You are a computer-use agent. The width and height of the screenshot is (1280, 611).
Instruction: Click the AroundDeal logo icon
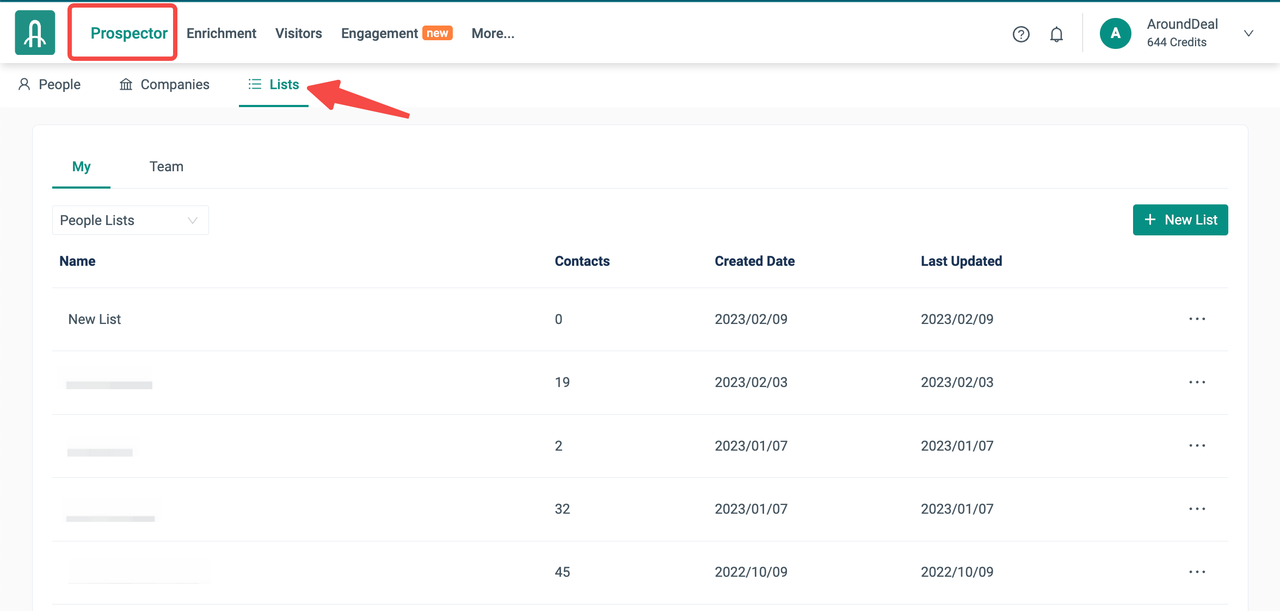[35, 33]
